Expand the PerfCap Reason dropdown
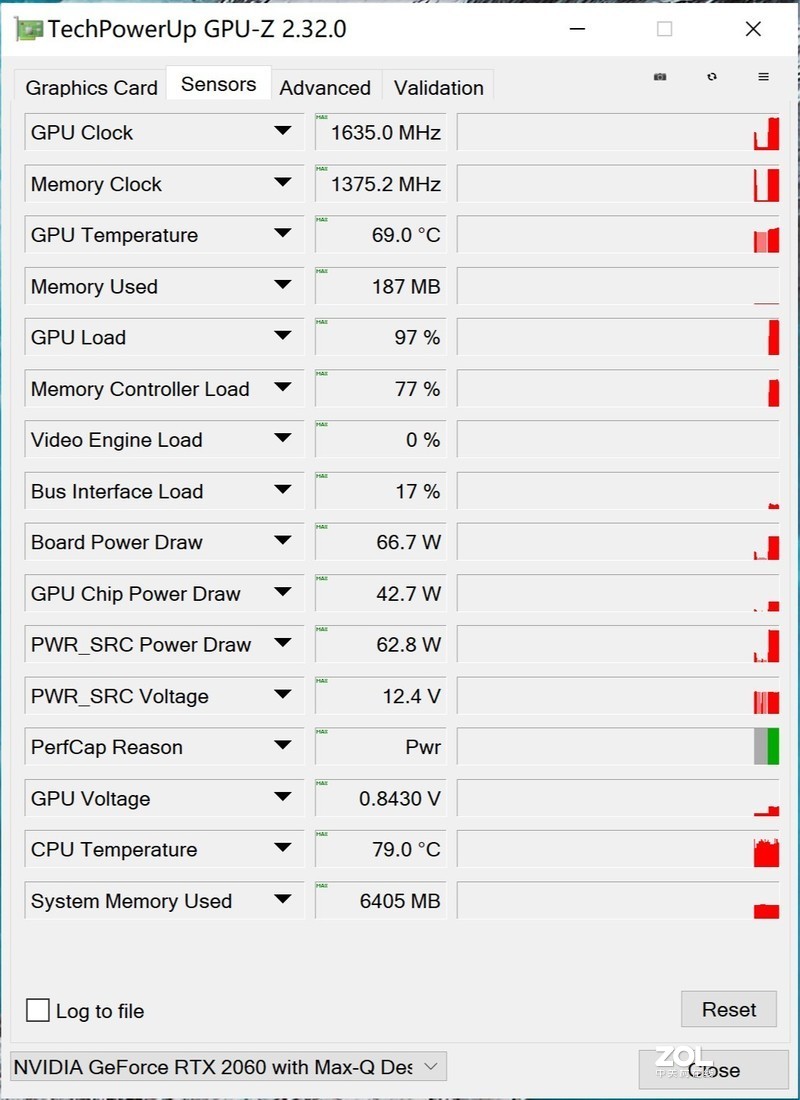 283,746
